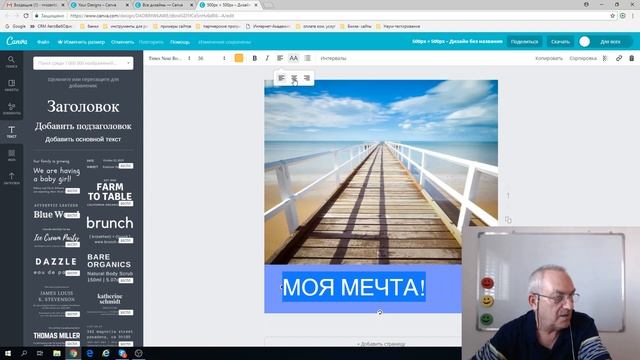This screenshot has width=640, height=360.
Task: Click the Поделиться button
Action: click(524, 42)
